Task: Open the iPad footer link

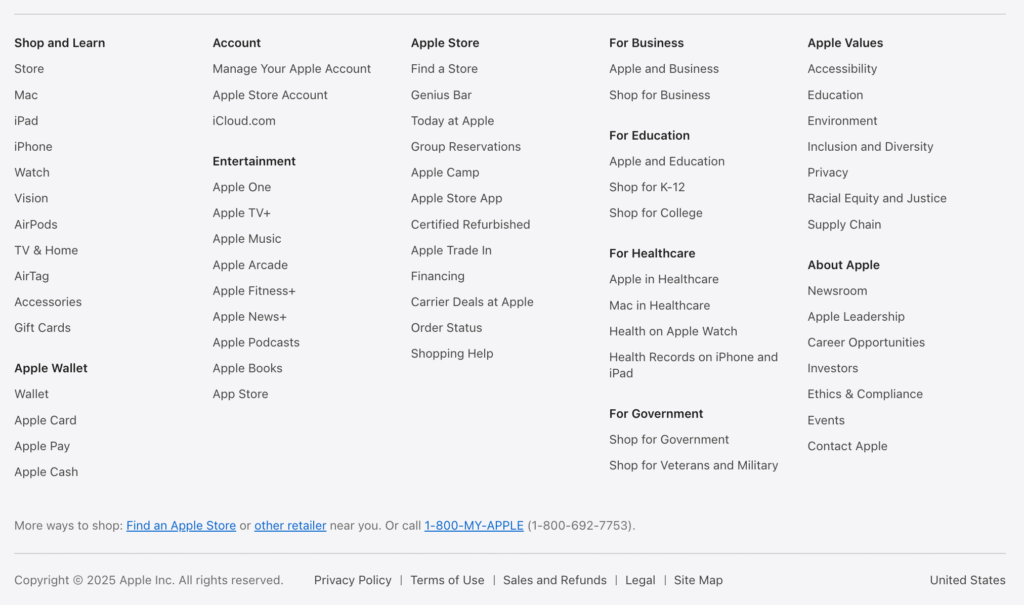Action: coord(26,121)
